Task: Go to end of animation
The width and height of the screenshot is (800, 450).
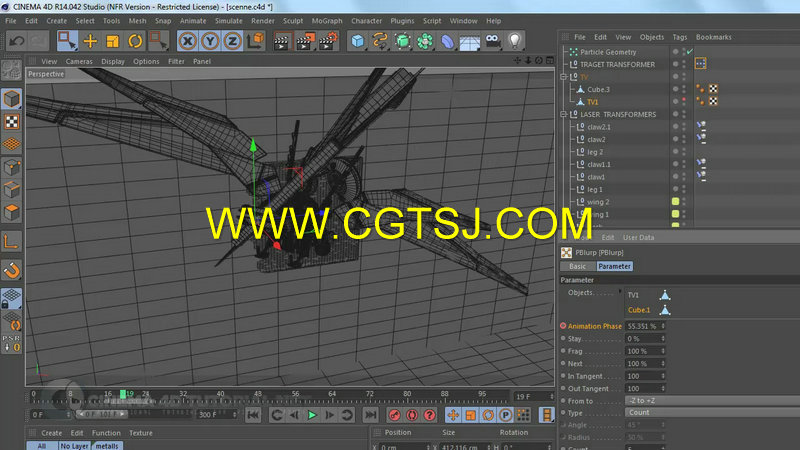Action: click(371, 415)
